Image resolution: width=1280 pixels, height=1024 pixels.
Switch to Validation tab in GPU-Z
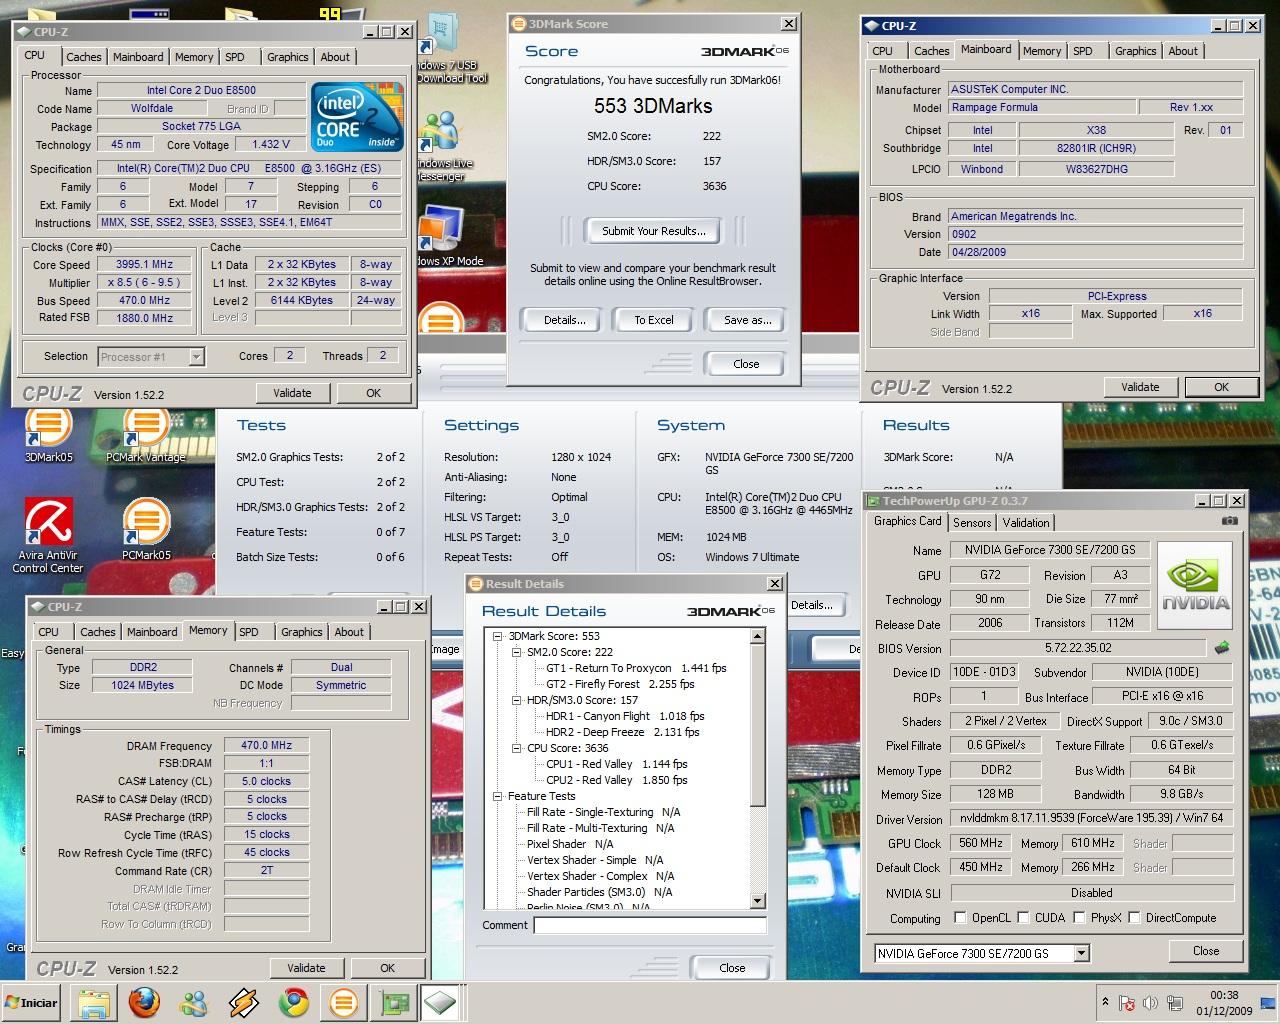tap(1026, 522)
